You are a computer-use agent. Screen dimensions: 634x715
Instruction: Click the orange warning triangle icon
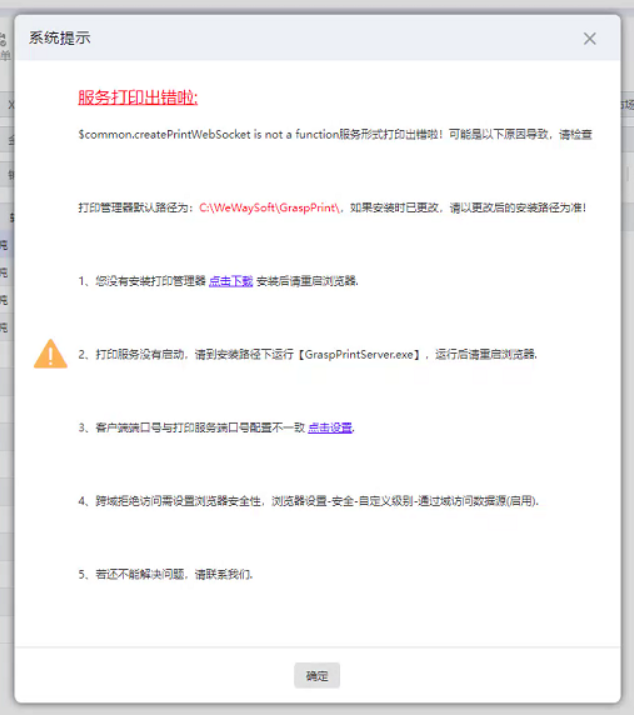tap(51, 354)
